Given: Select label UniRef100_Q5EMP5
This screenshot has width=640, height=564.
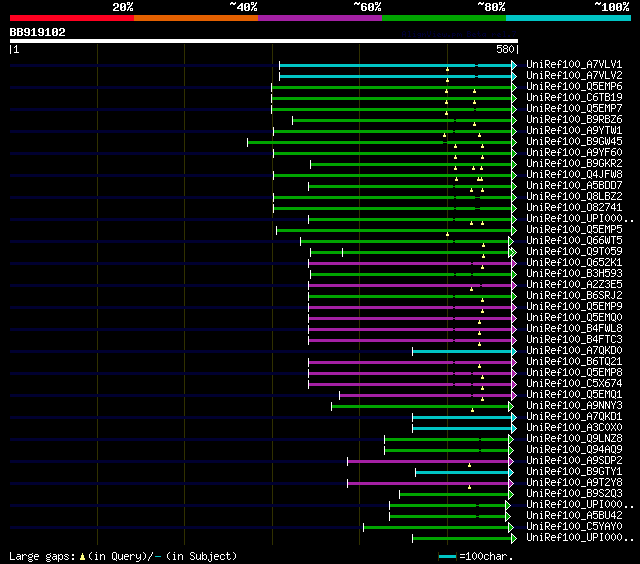Looking at the screenshot, I should (574, 230).
